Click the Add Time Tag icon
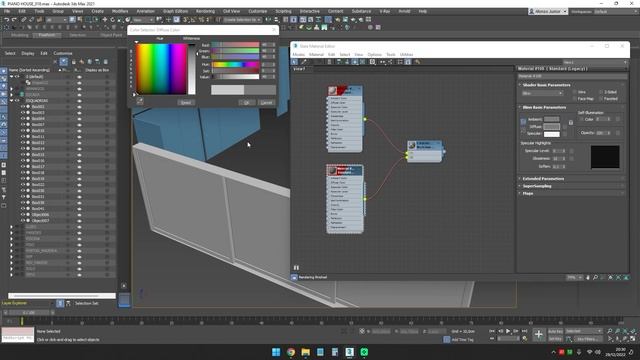 447,340
